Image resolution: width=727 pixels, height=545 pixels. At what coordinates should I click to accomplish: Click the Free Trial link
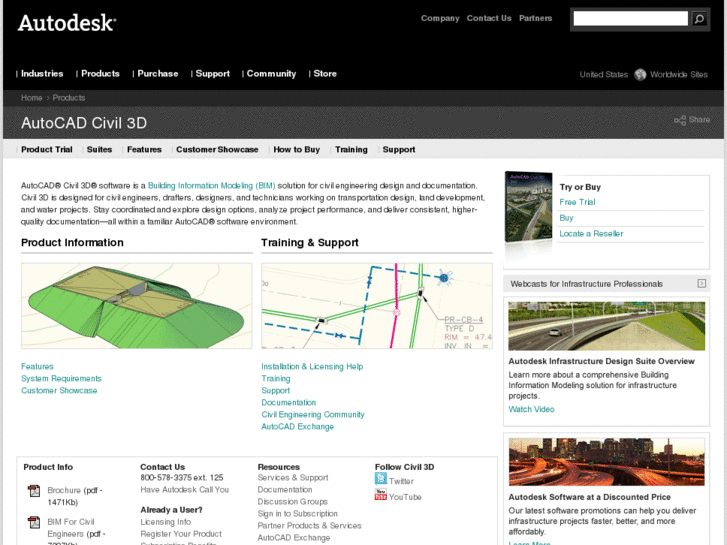pyautogui.click(x=577, y=202)
